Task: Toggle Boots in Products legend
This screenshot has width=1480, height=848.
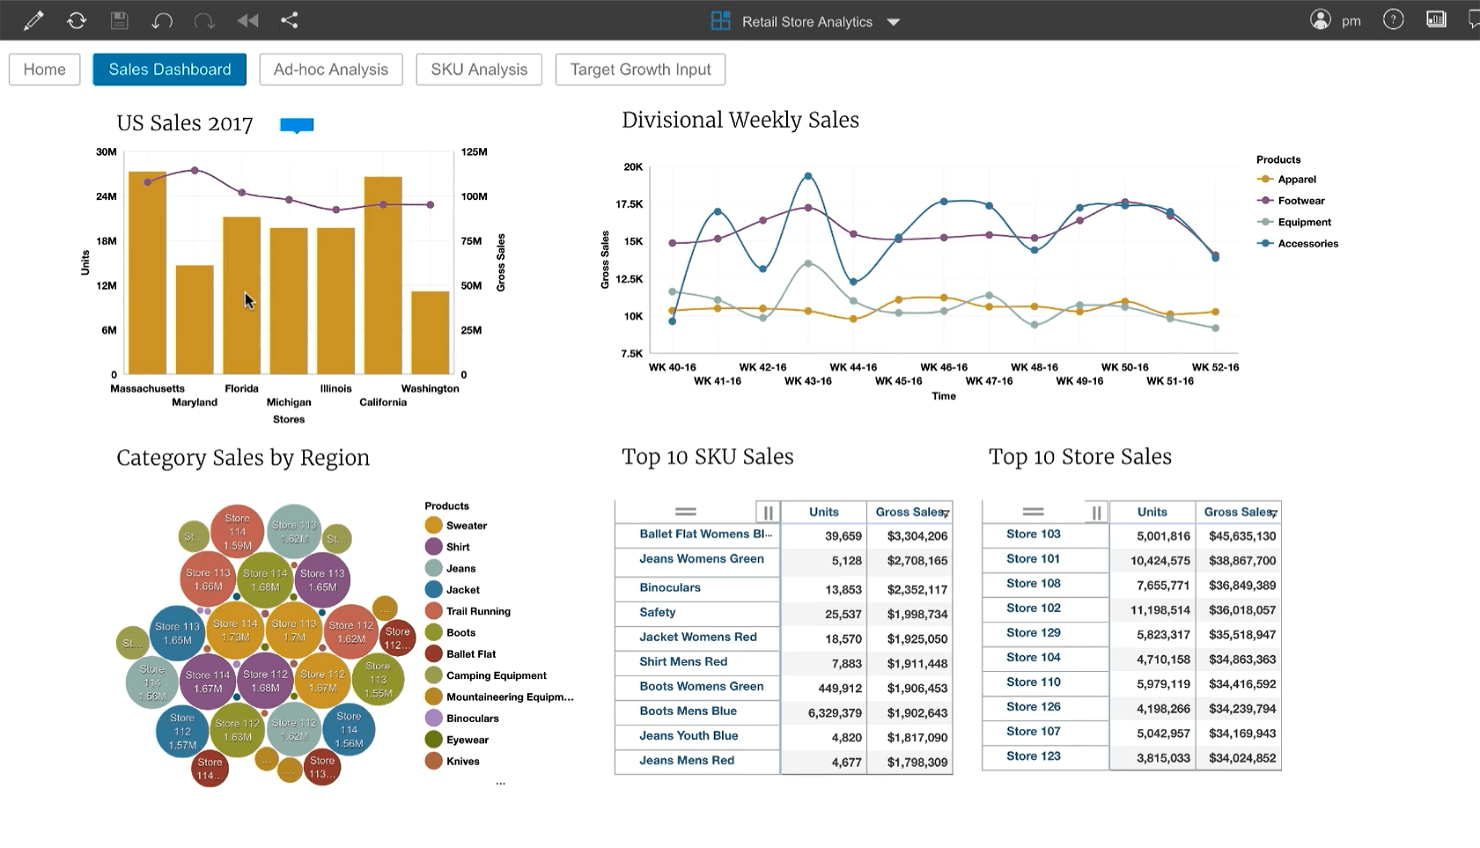Action: tap(450, 633)
